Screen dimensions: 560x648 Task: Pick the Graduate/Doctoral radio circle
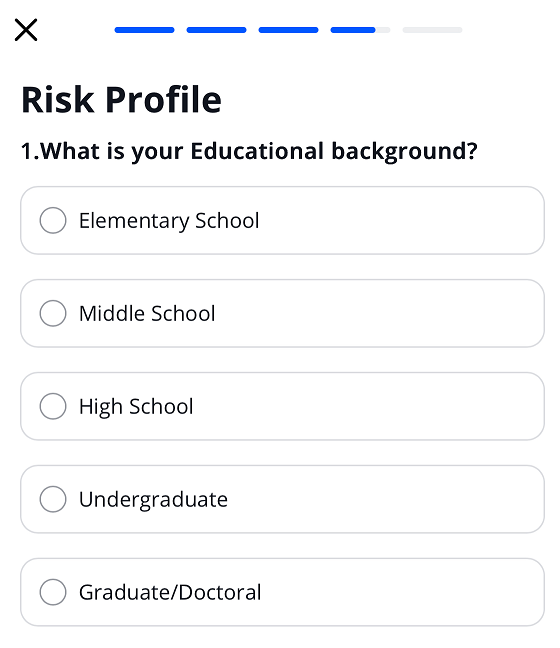coord(53,592)
